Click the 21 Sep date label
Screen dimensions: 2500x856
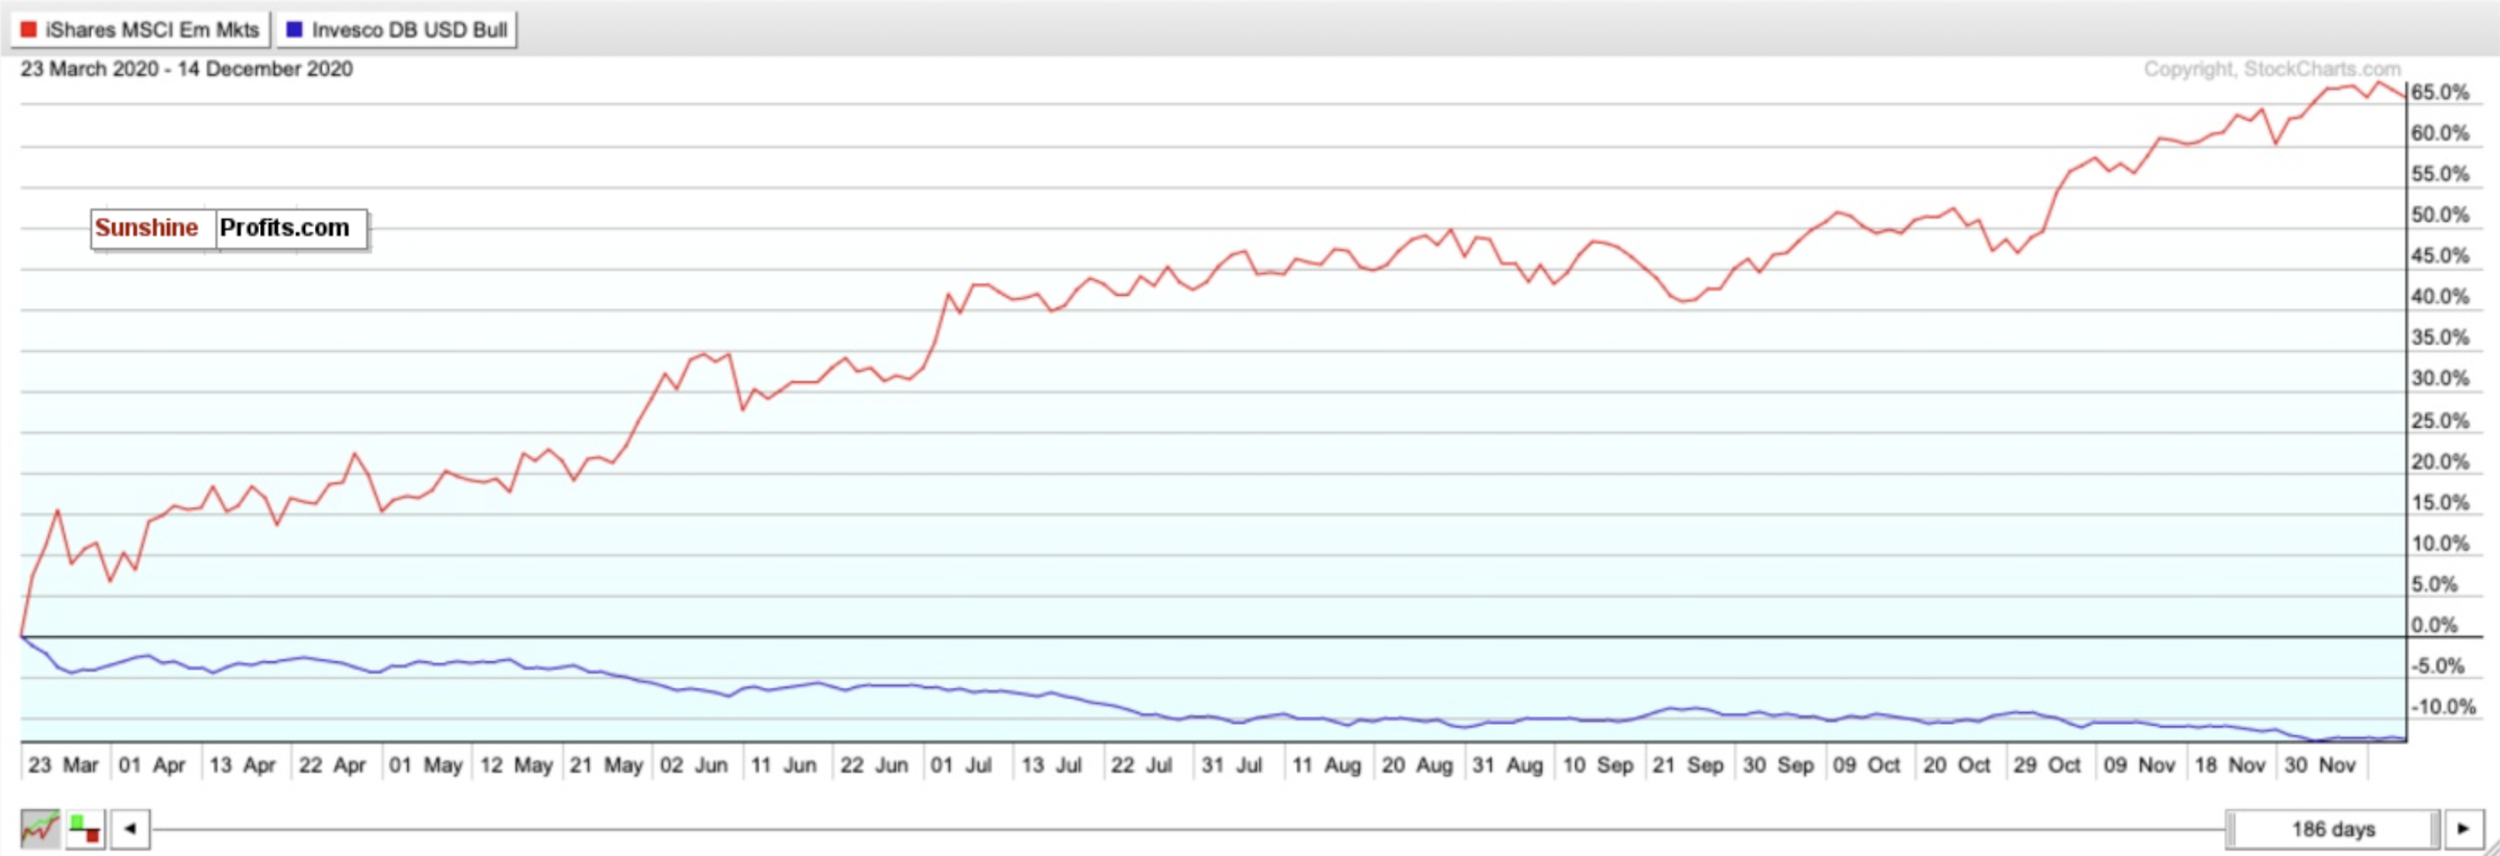1688,765
